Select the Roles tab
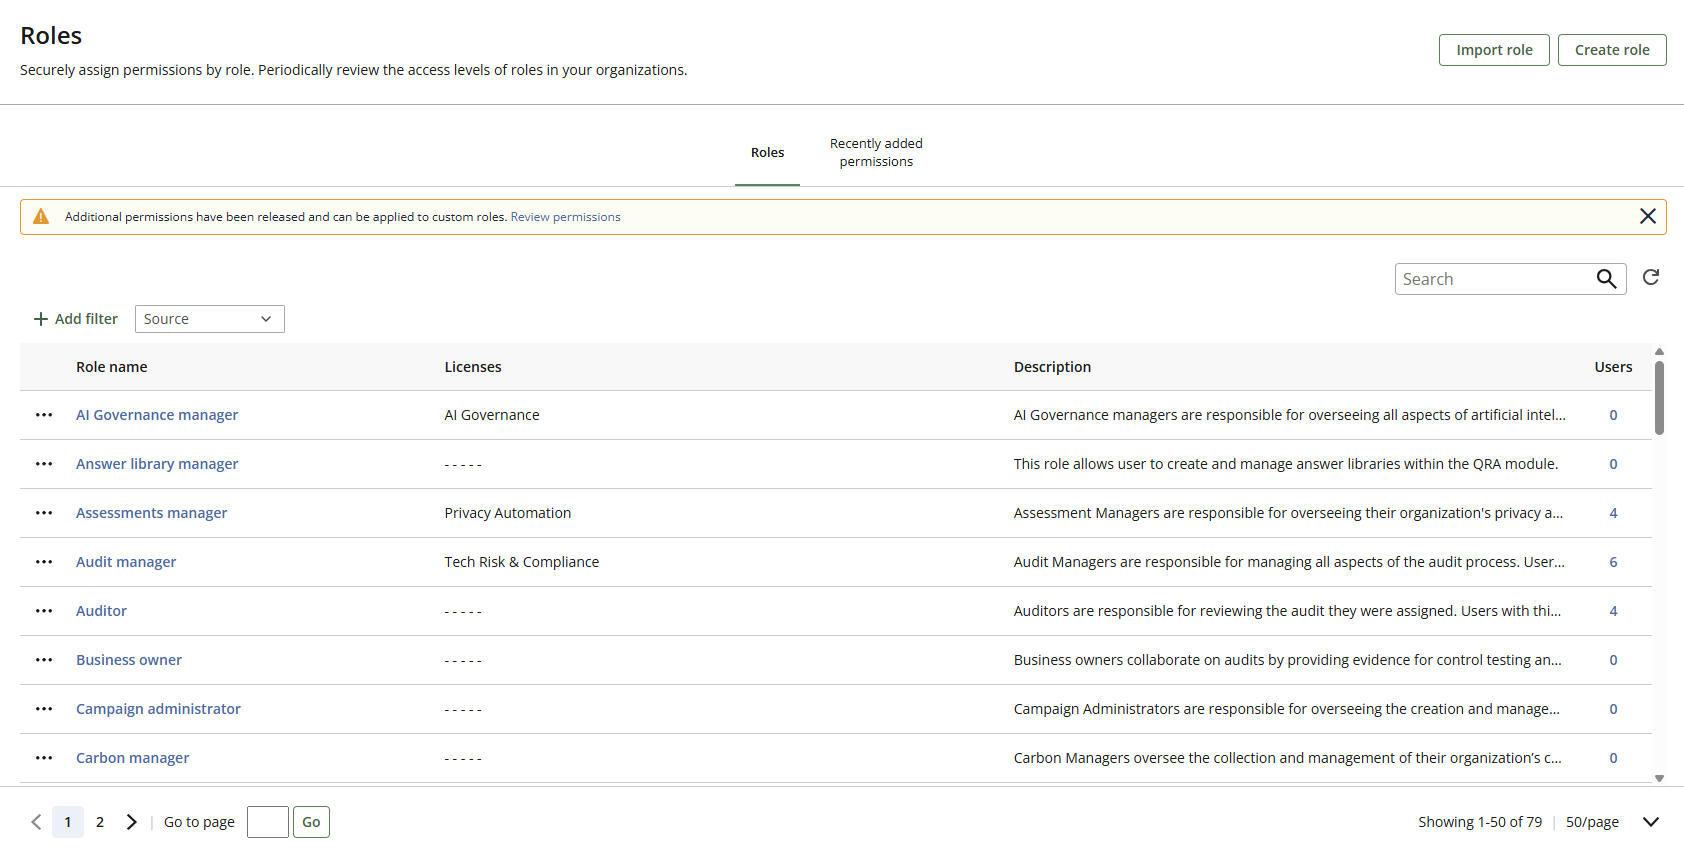This screenshot has width=1684, height=852. 767,153
